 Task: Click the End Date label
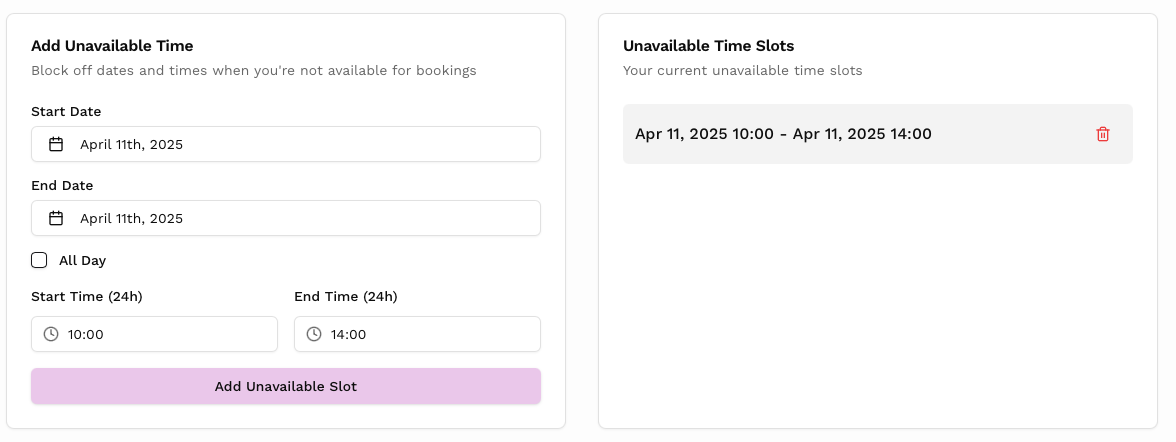[x=62, y=185]
